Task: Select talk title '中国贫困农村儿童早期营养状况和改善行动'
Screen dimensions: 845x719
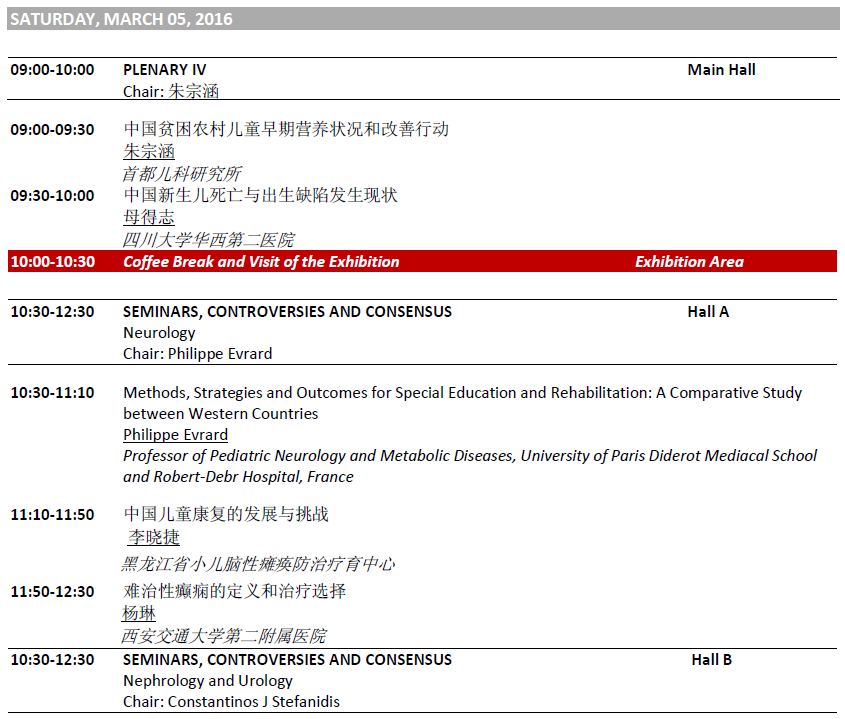Action: pos(286,129)
